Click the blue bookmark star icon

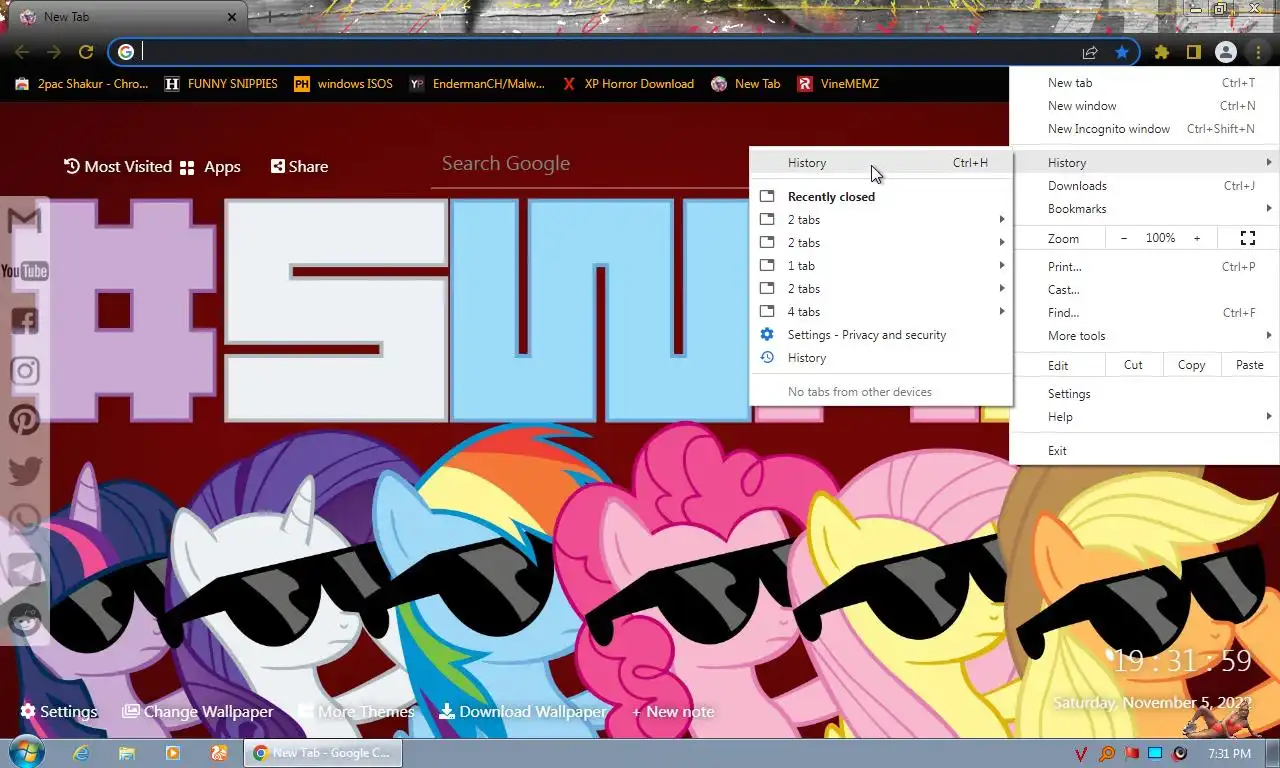1122,52
